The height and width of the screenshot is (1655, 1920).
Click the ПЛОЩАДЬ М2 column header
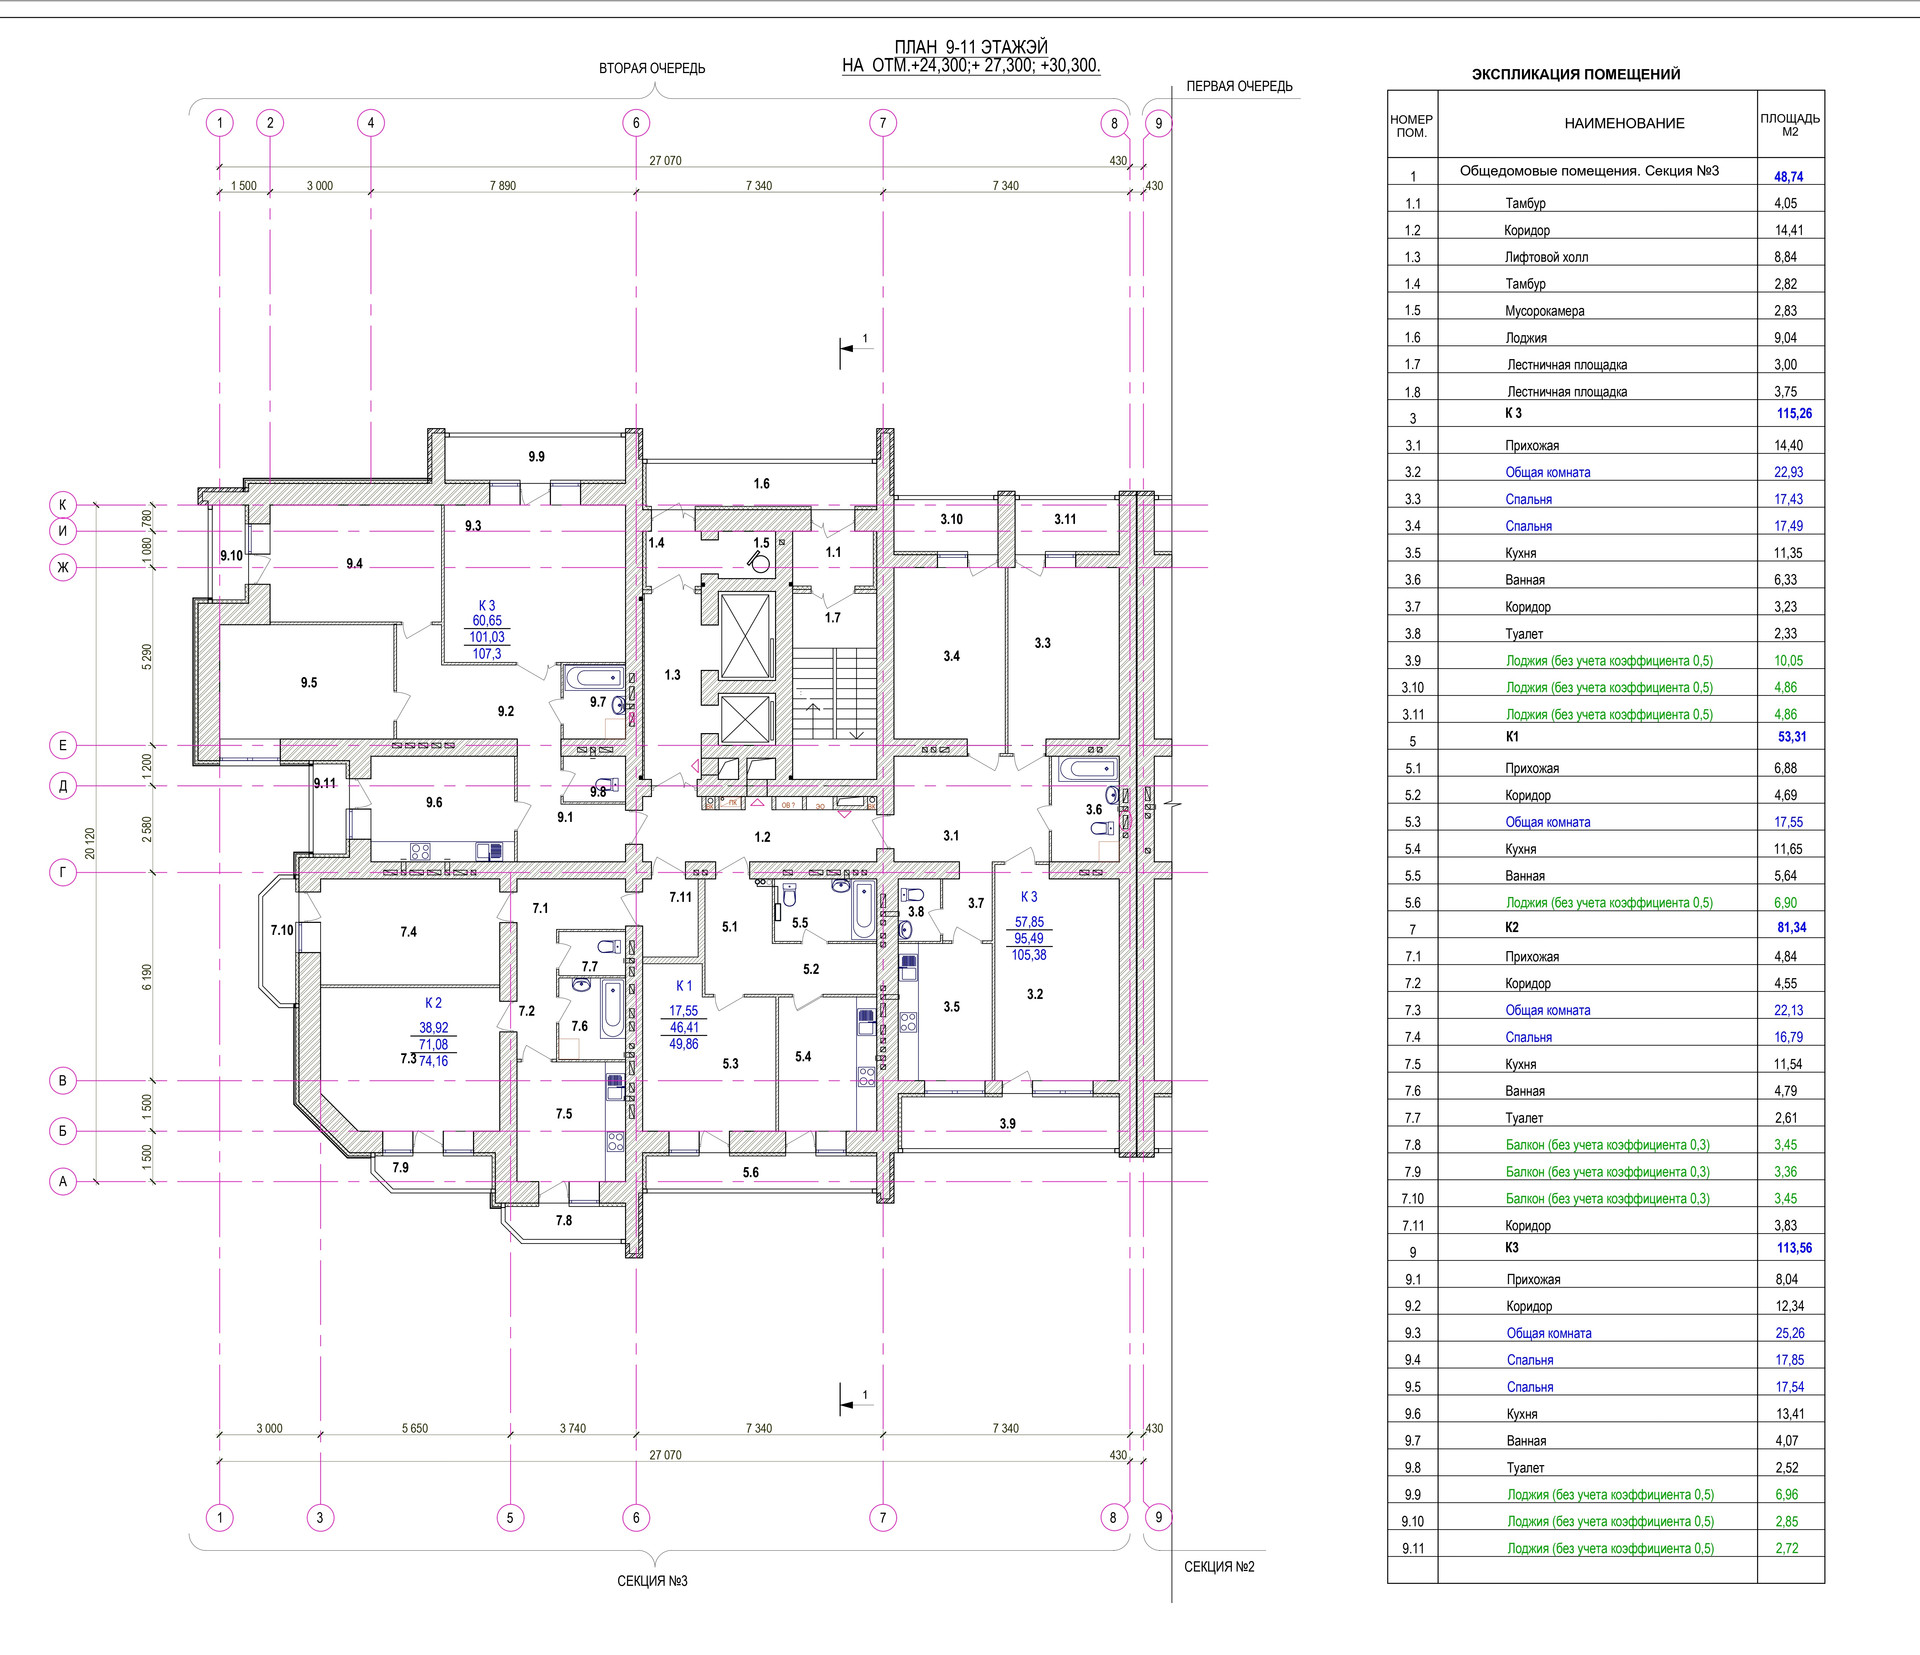tap(1789, 124)
